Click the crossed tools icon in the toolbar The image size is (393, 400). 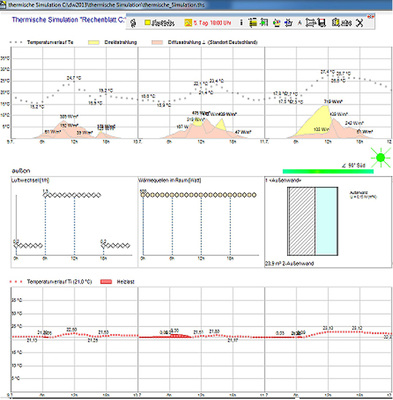[360, 23]
